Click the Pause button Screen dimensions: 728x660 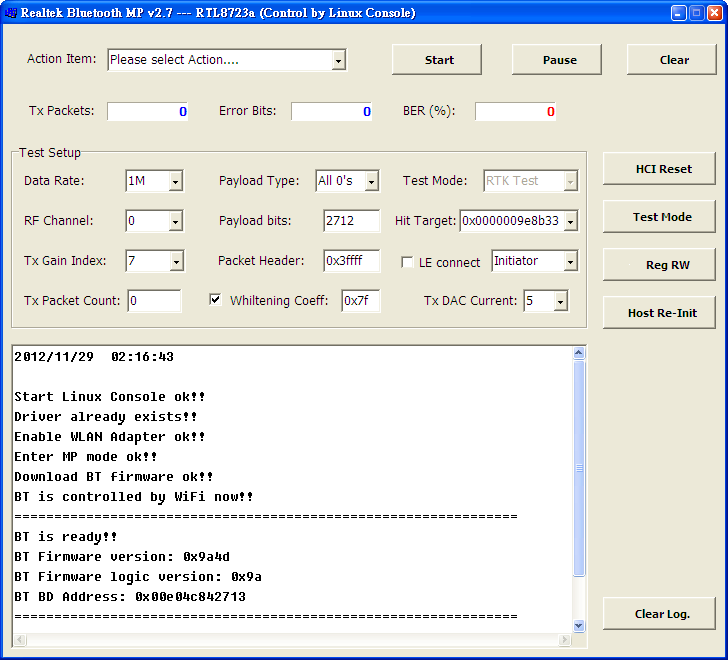pos(557,60)
